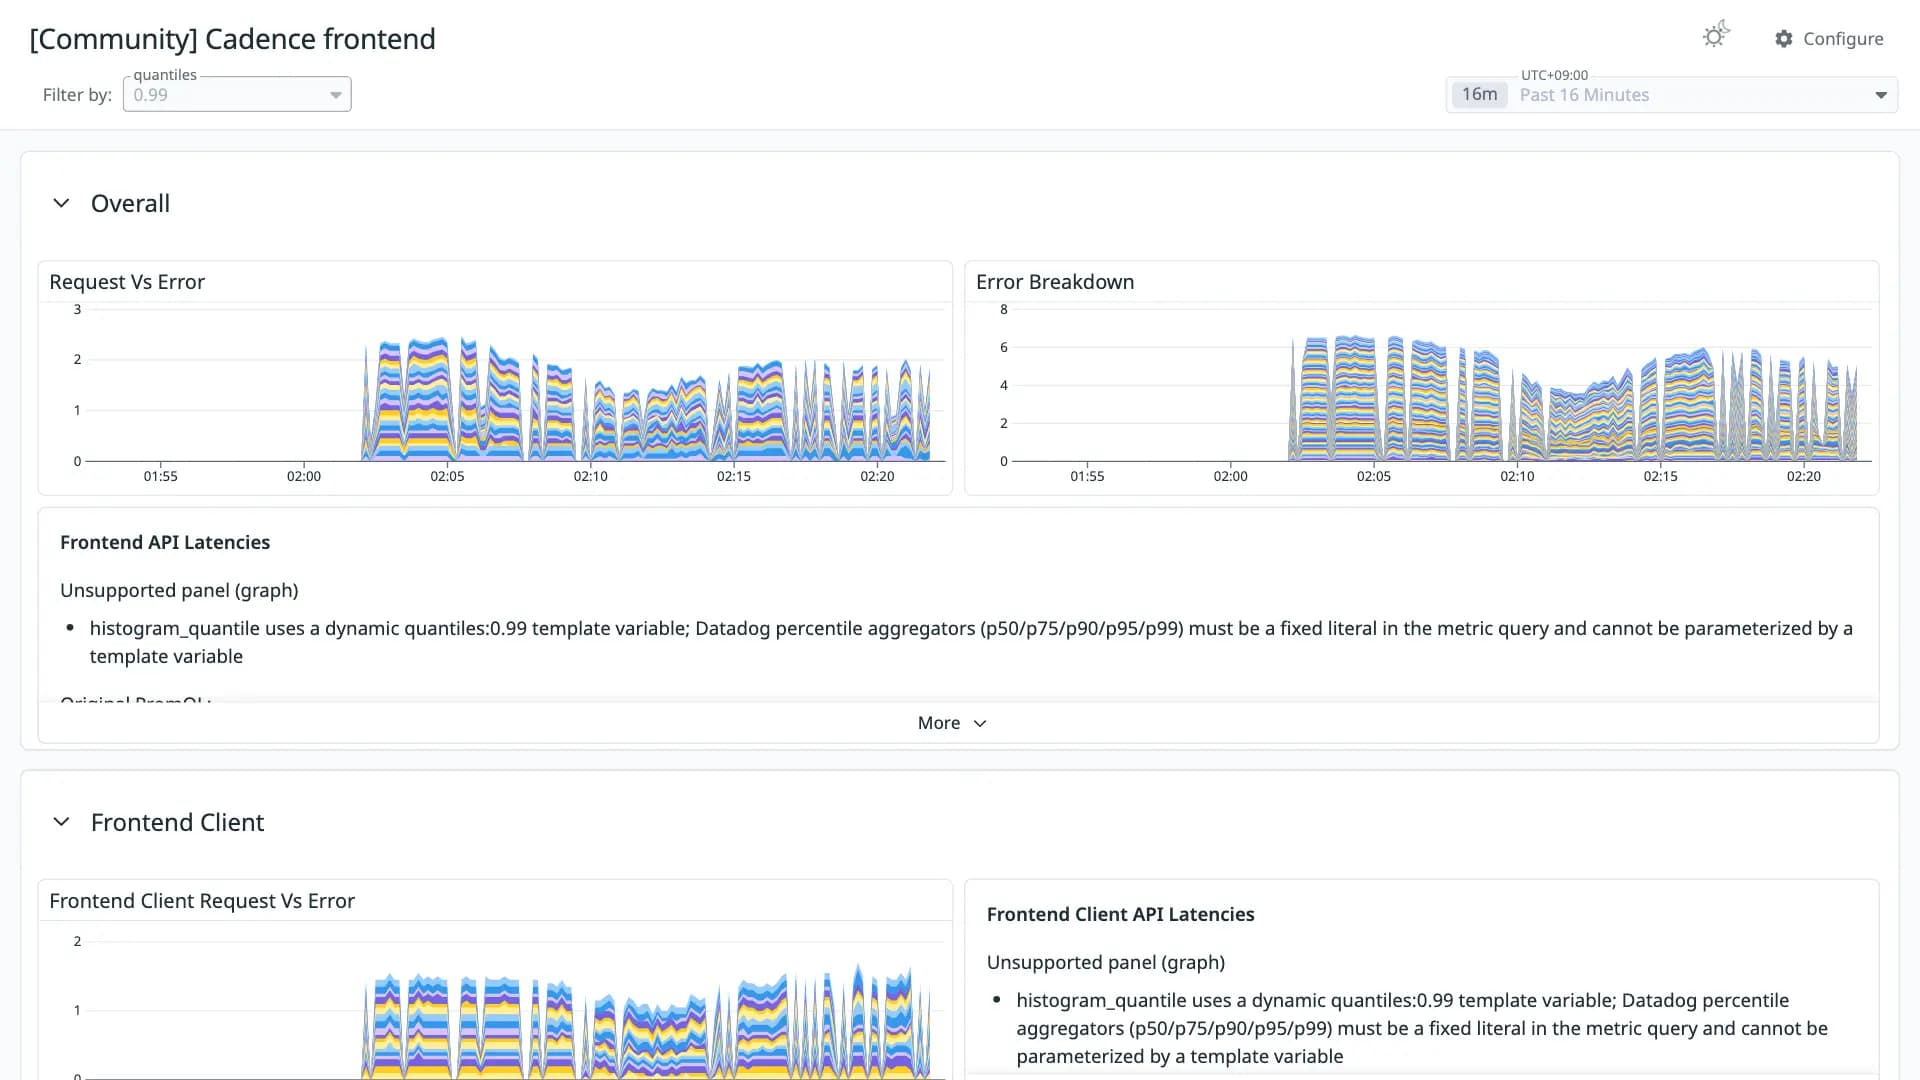Open the Past 16 Minutes time range dropdown

(1672, 94)
